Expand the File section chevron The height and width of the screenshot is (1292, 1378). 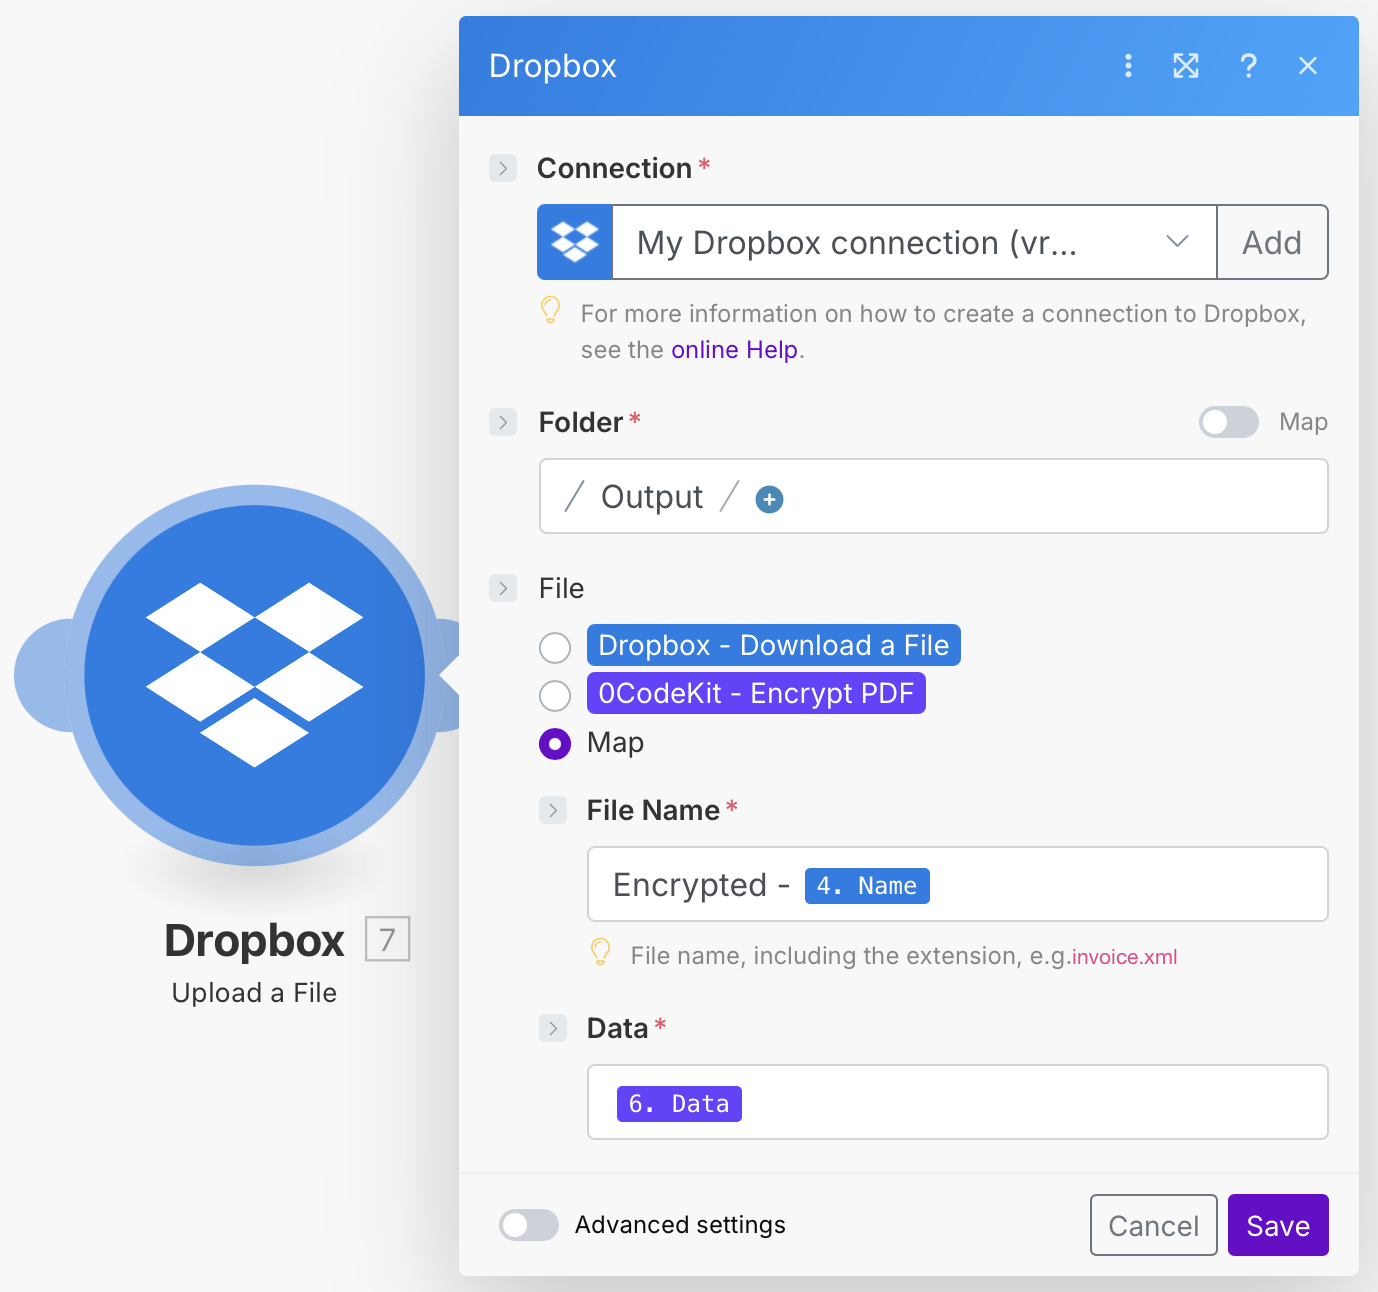pos(503,588)
